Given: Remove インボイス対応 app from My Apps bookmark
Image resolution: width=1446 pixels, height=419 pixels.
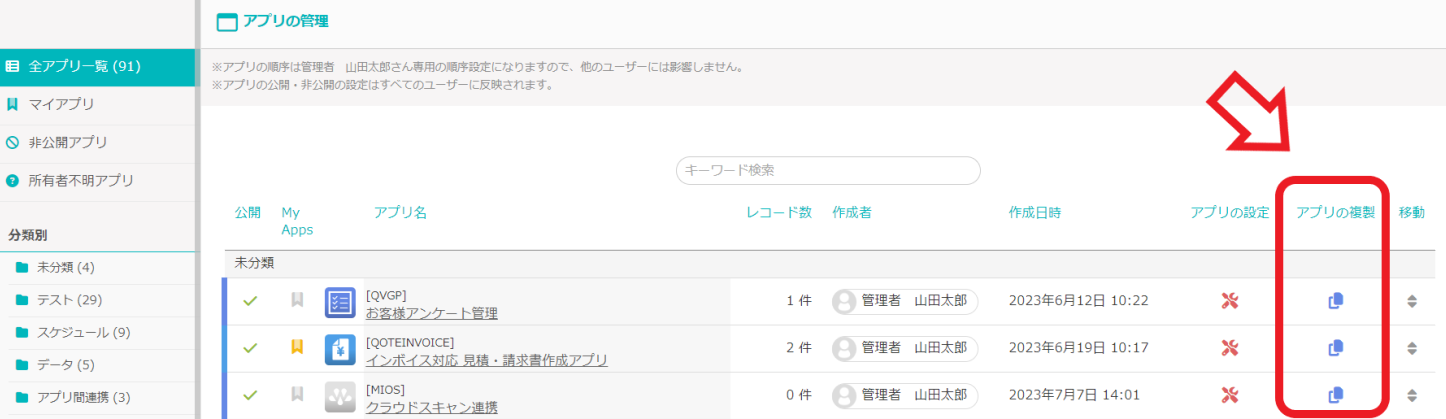Looking at the screenshot, I should coord(297,347).
